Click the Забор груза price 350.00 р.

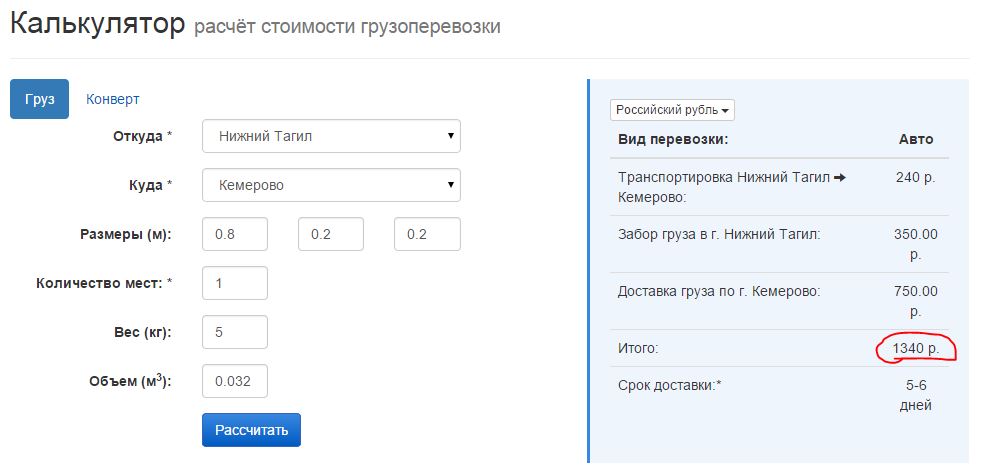pyautogui.click(x=916, y=244)
